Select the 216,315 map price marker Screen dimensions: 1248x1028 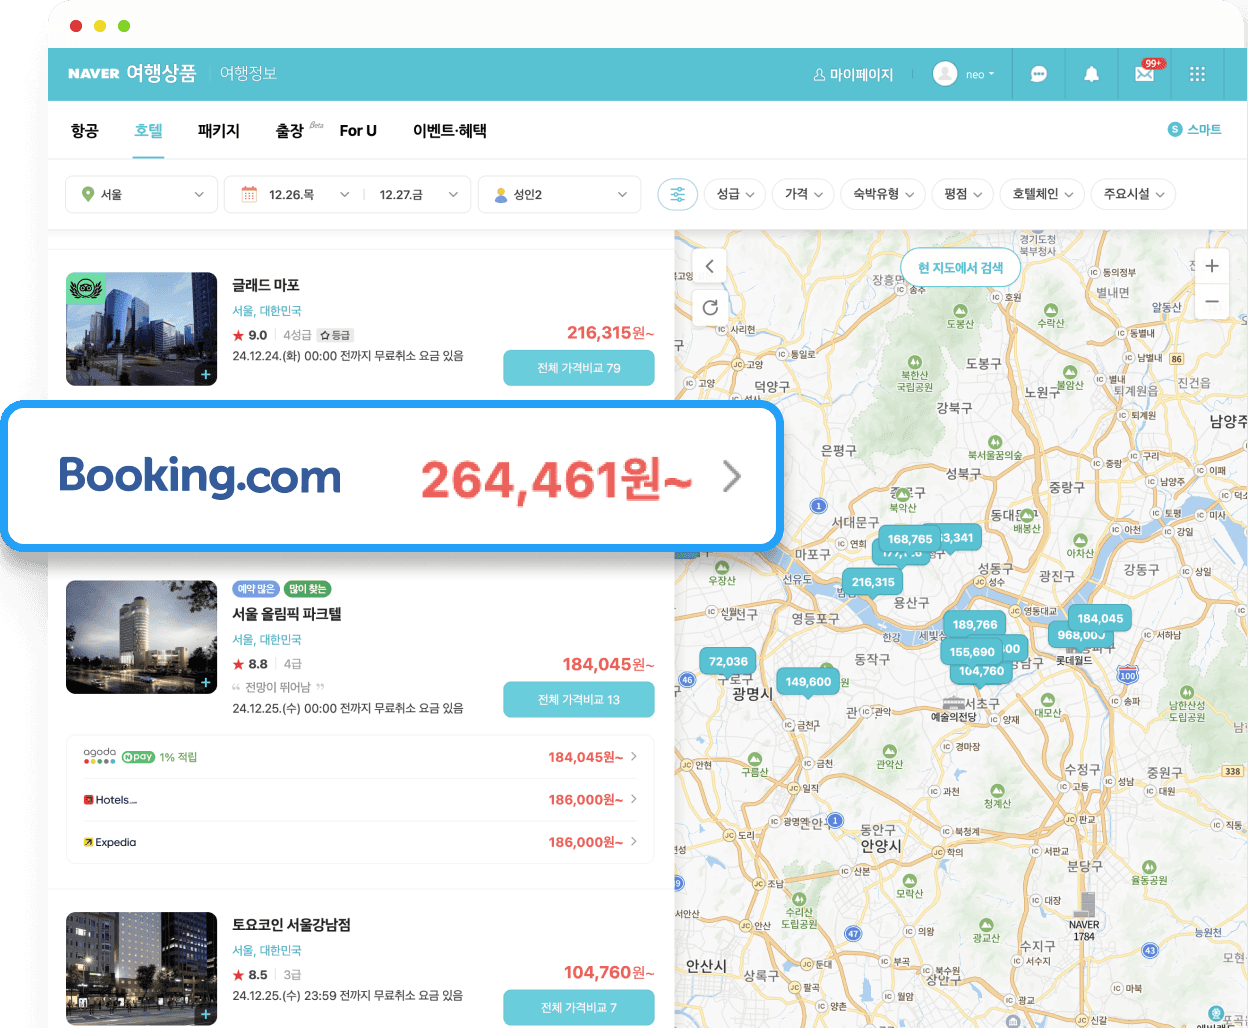(873, 583)
